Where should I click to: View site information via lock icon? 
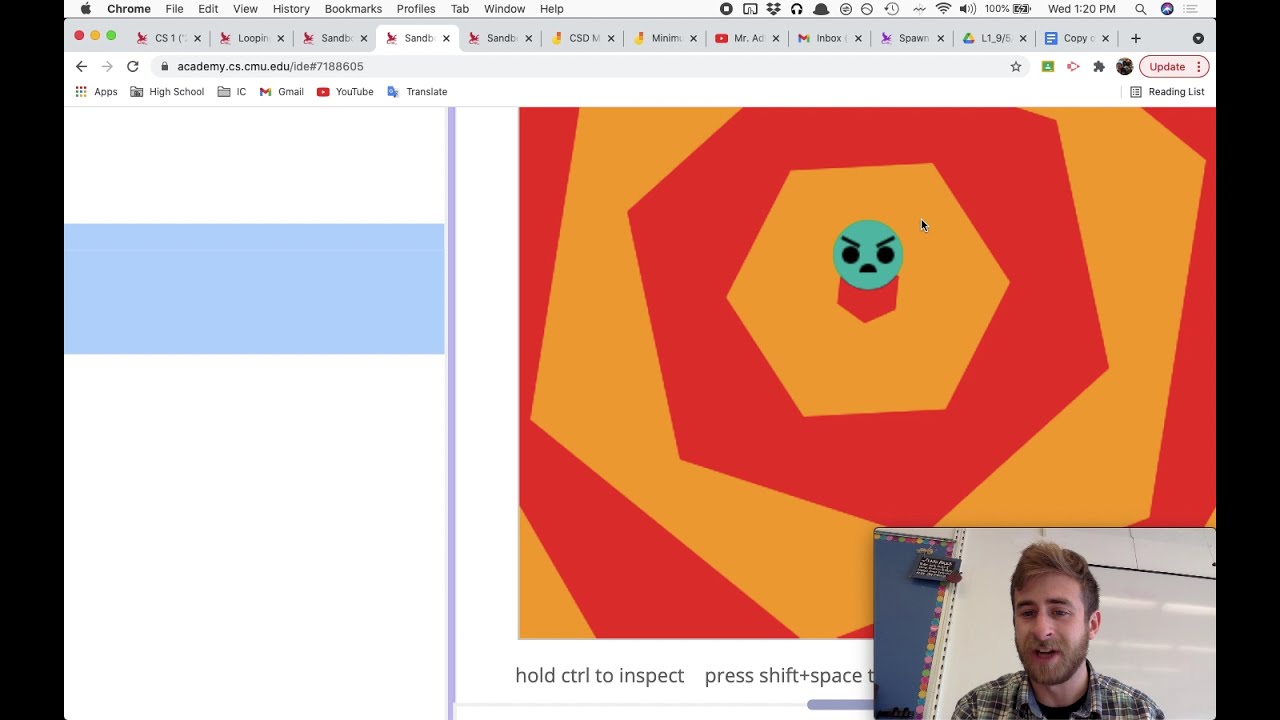(164, 66)
